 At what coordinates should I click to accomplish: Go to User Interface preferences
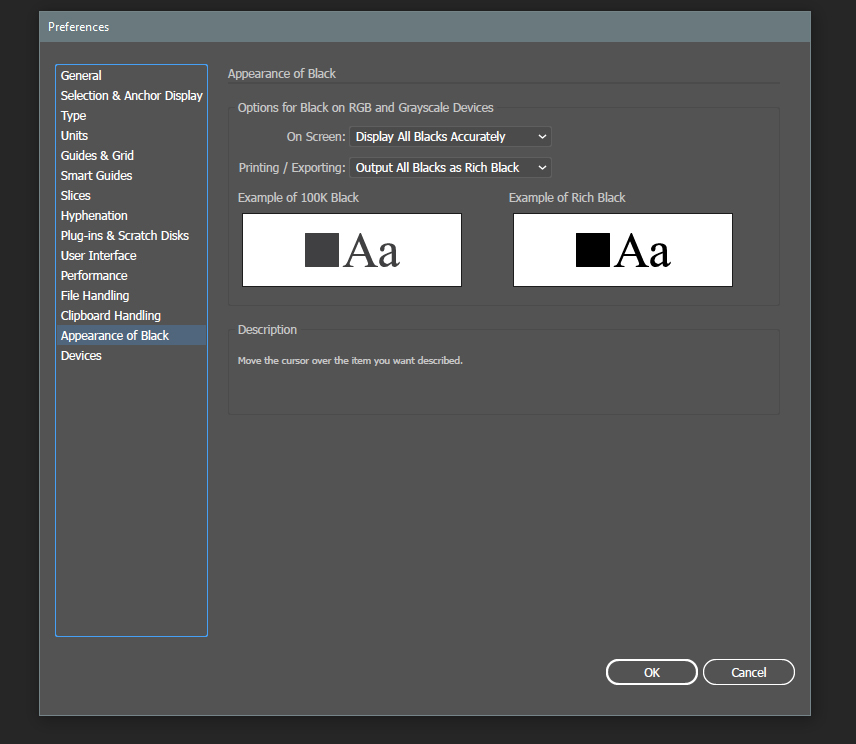(x=98, y=256)
